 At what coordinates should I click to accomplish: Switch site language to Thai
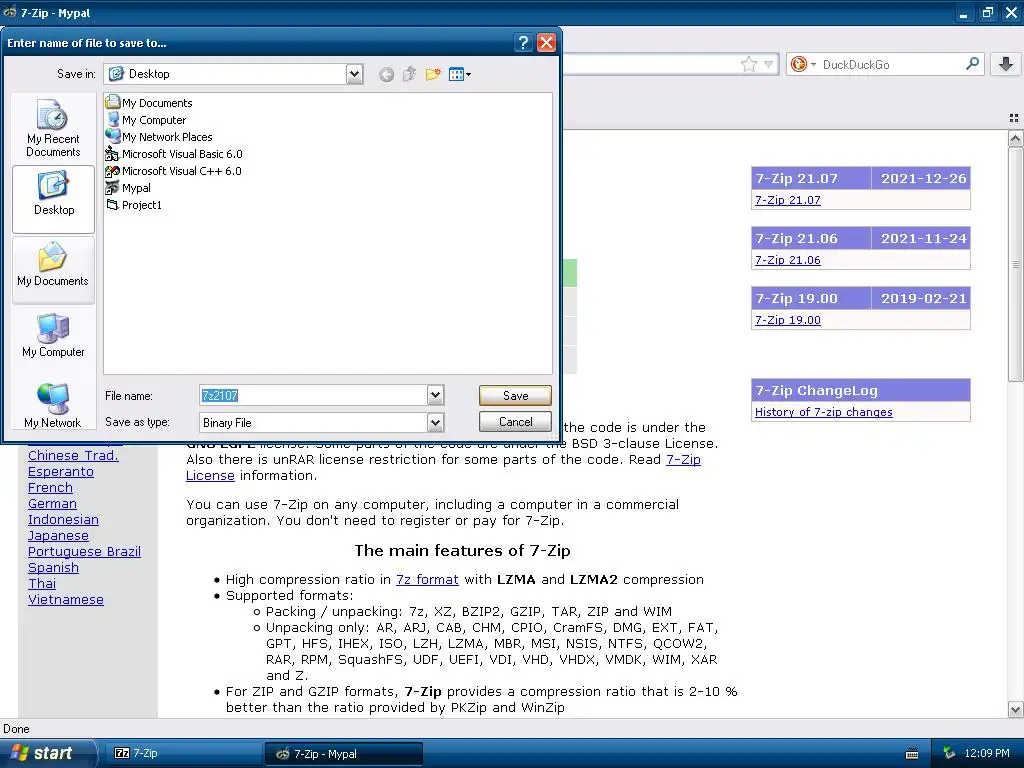pos(42,583)
